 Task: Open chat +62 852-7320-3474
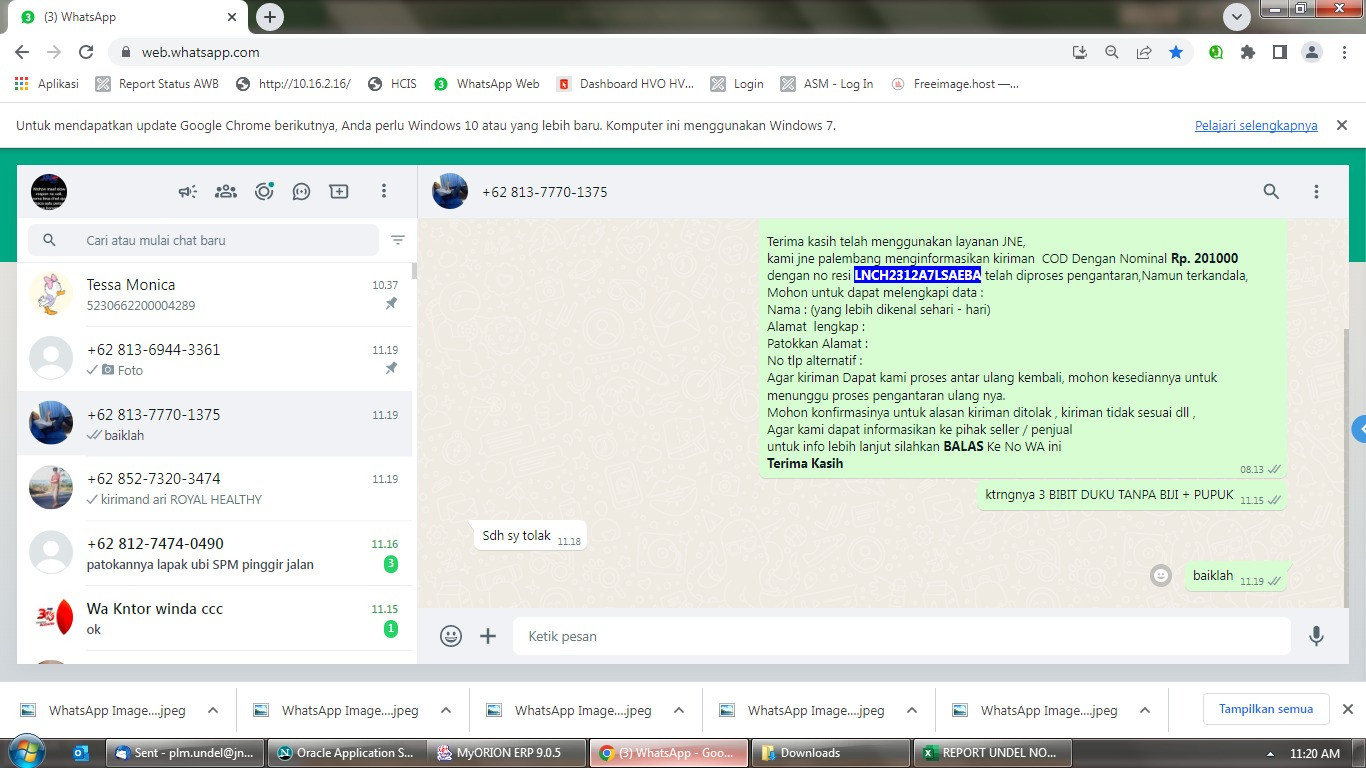pos(215,488)
